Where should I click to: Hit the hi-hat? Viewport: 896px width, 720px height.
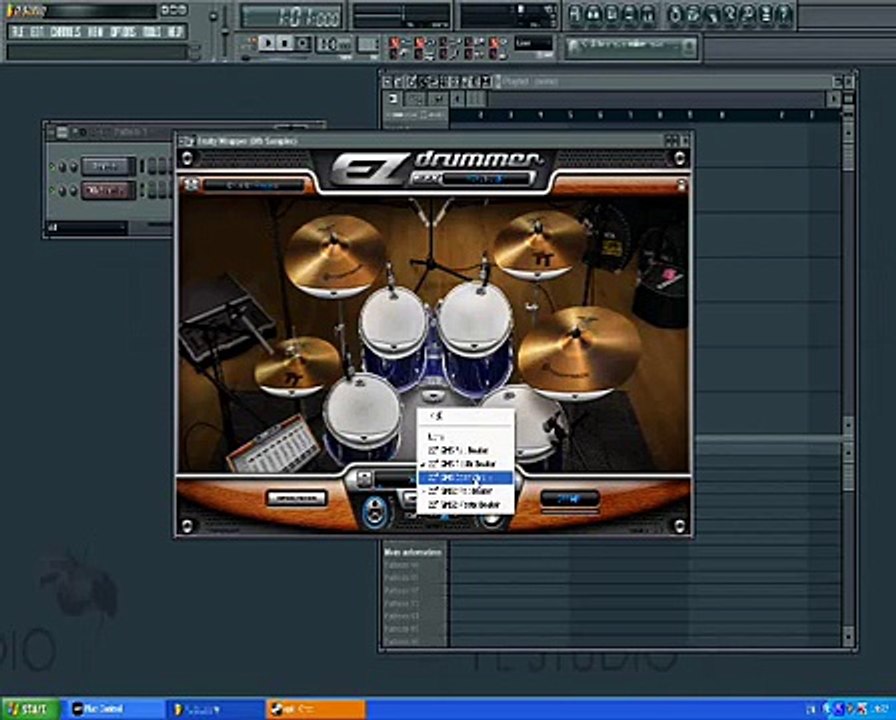coord(297,367)
